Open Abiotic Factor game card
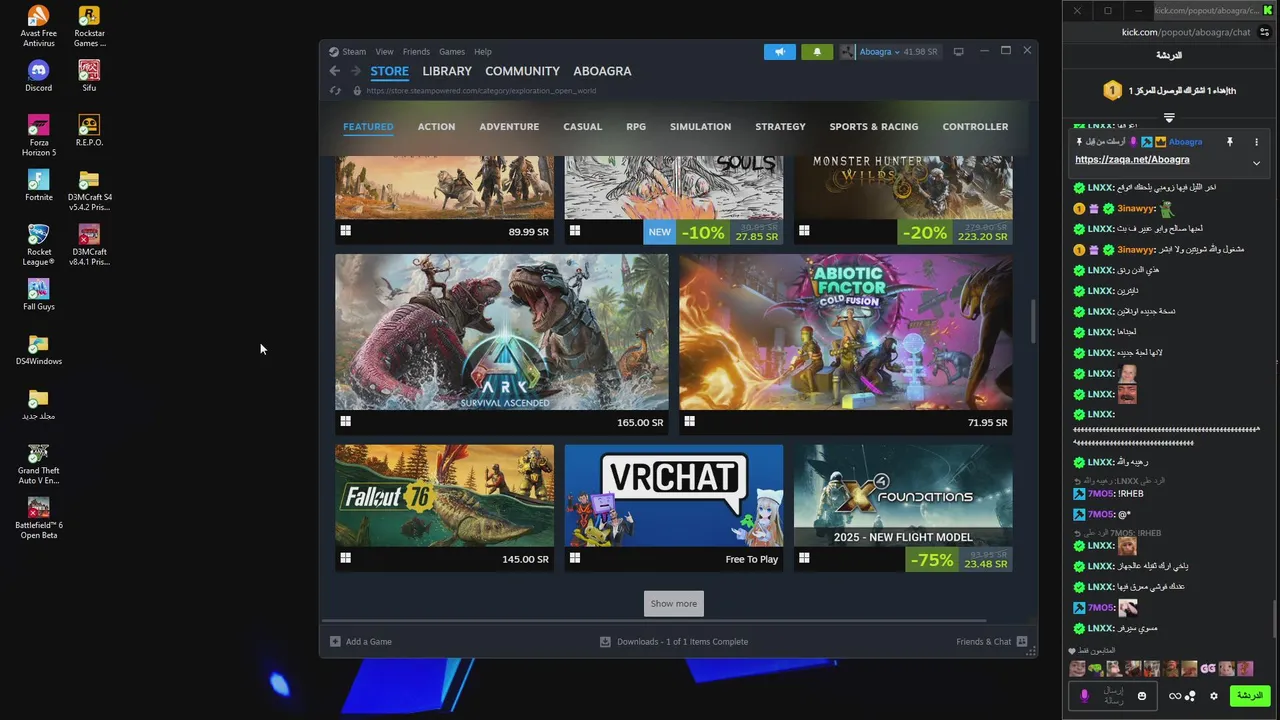 pos(846,344)
